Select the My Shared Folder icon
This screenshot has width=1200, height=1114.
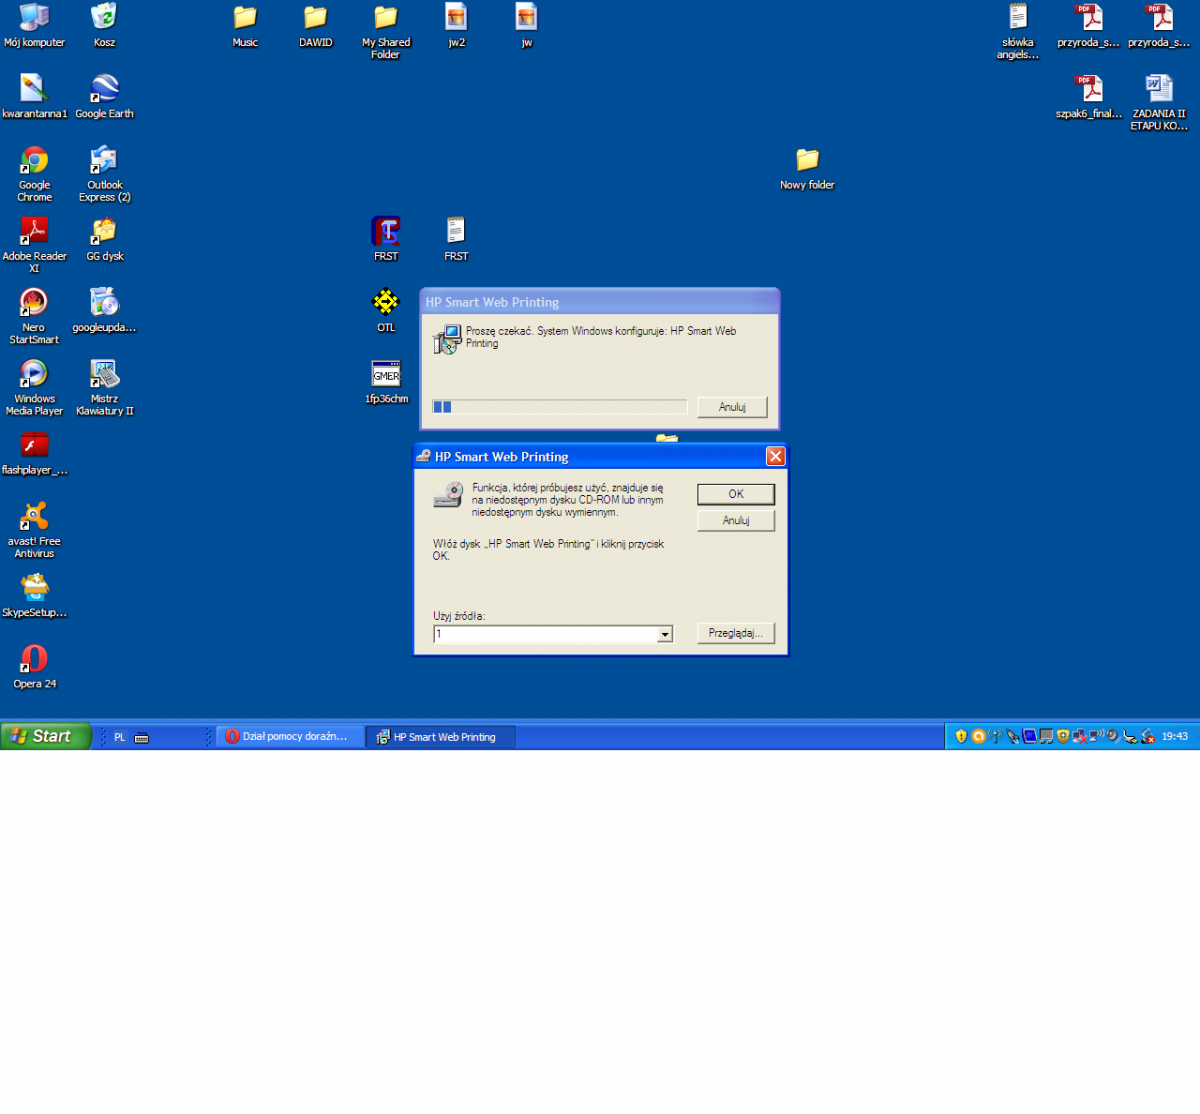(x=386, y=32)
